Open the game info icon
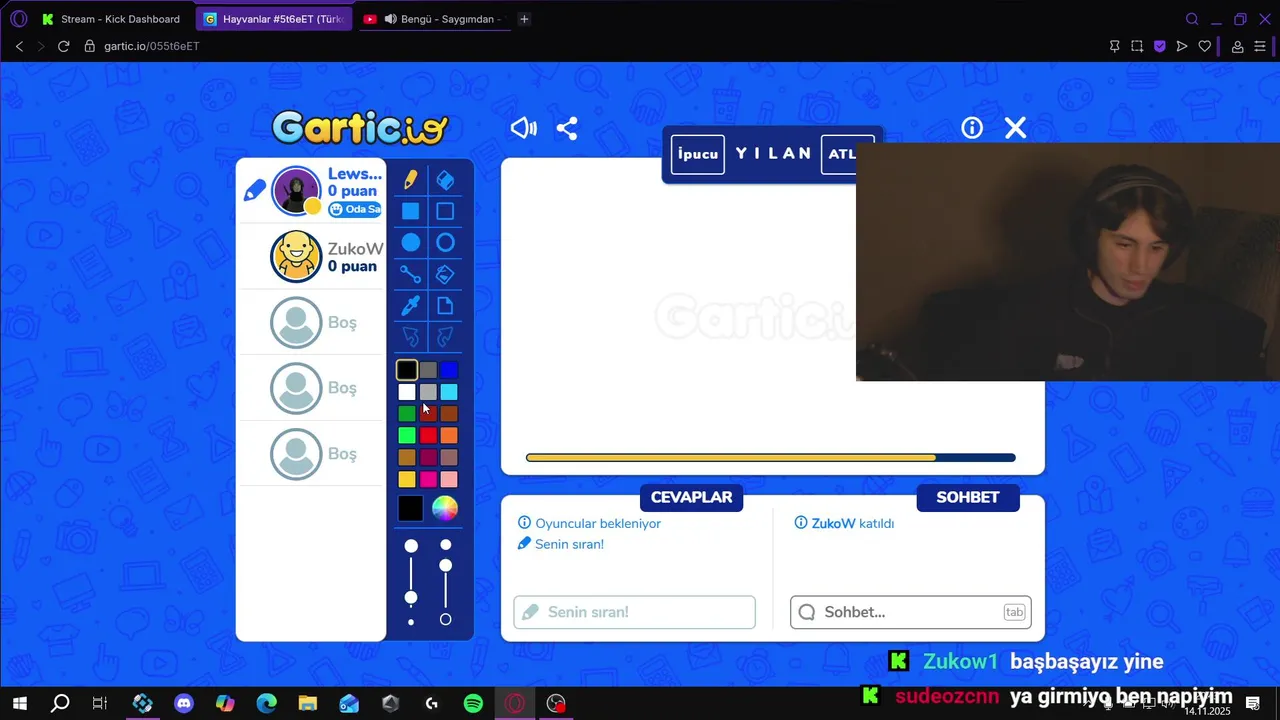 pyautogui.click(x=972, y=128)
